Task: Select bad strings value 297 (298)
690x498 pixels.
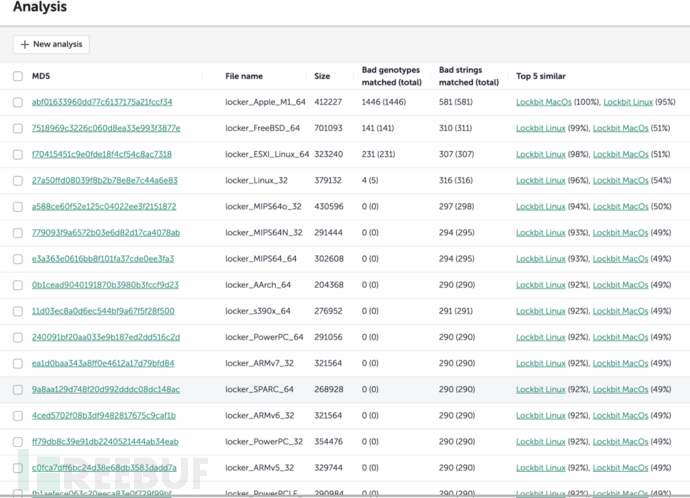Action: click(456, 206)
